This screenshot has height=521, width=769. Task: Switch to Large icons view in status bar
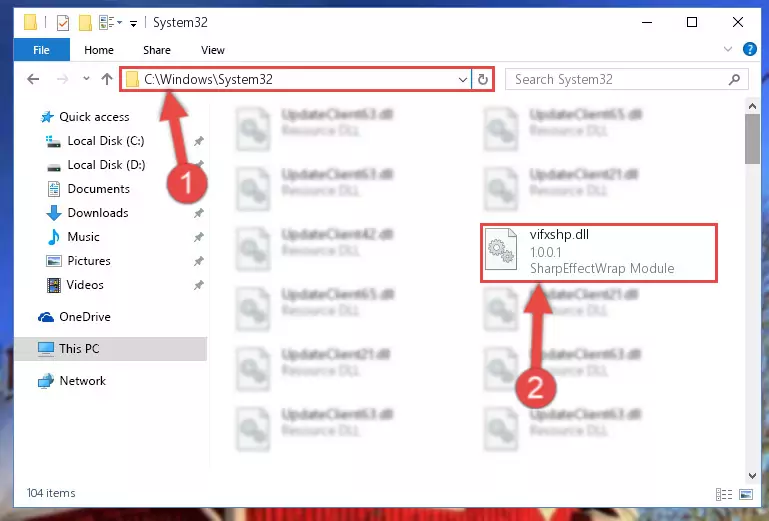pos(746,494)
